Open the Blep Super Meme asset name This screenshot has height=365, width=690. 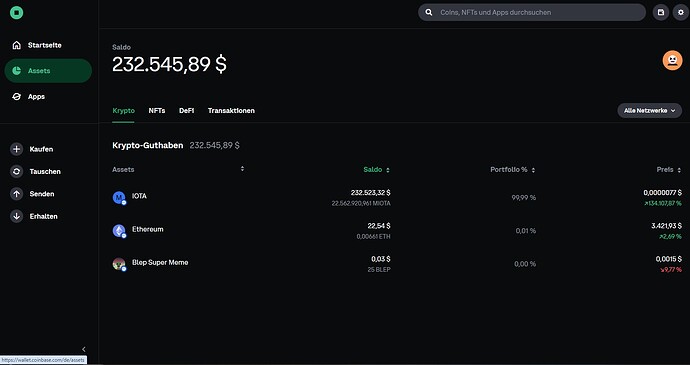click(160, 262)
